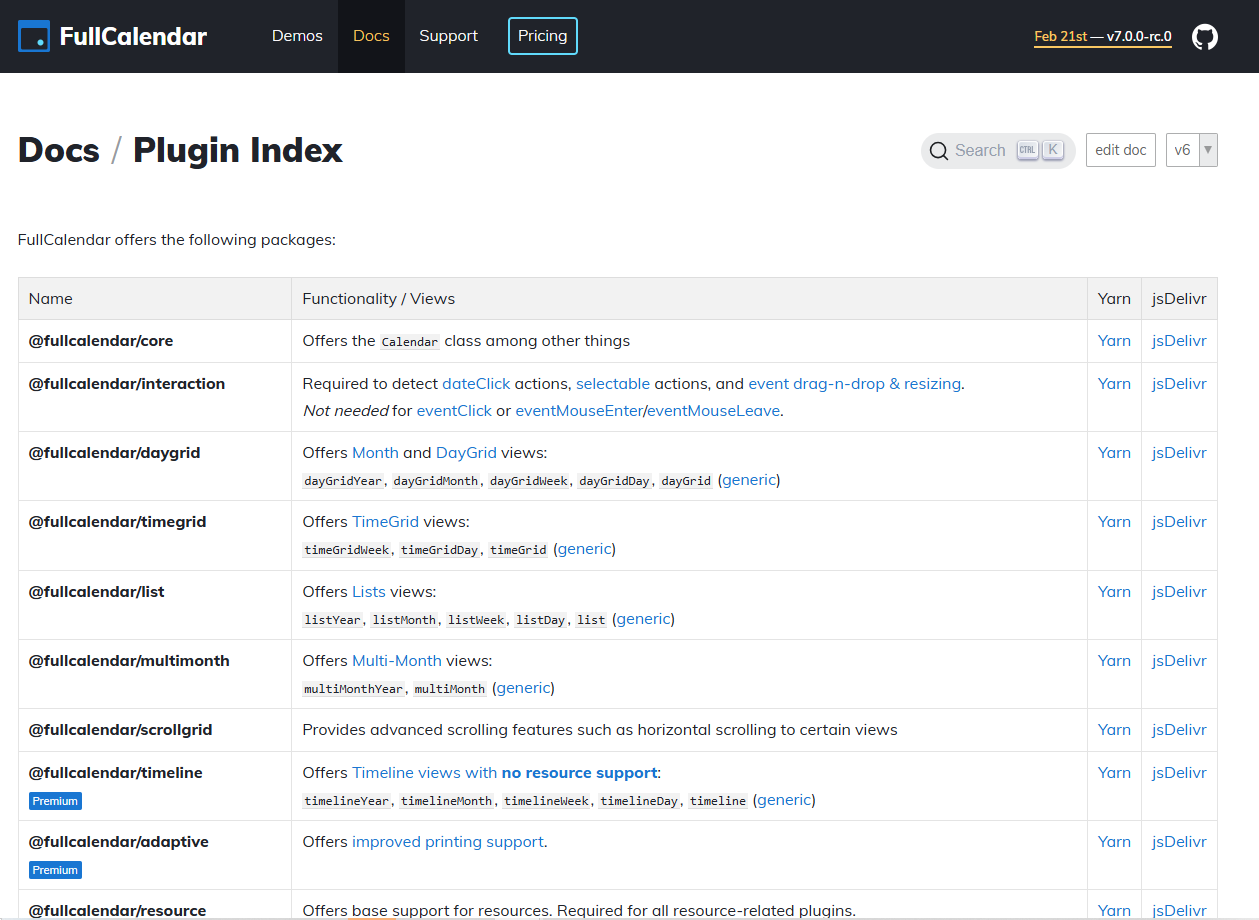Click the search magnifier icon
The width and height of the screenshot is (1259, 920).
[x=938, y=151]
